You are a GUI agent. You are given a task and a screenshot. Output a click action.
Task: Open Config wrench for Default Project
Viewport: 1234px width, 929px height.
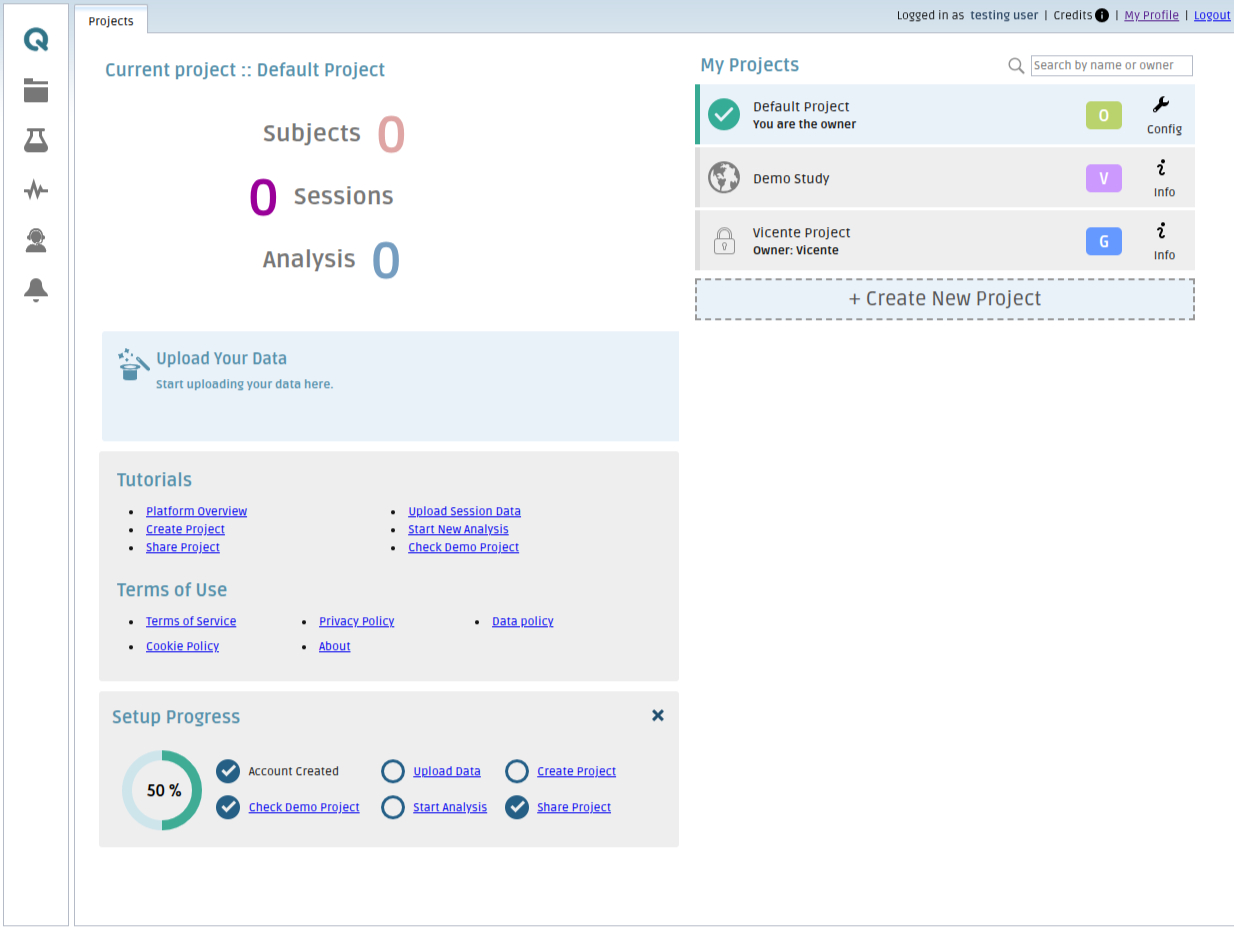1163,104
